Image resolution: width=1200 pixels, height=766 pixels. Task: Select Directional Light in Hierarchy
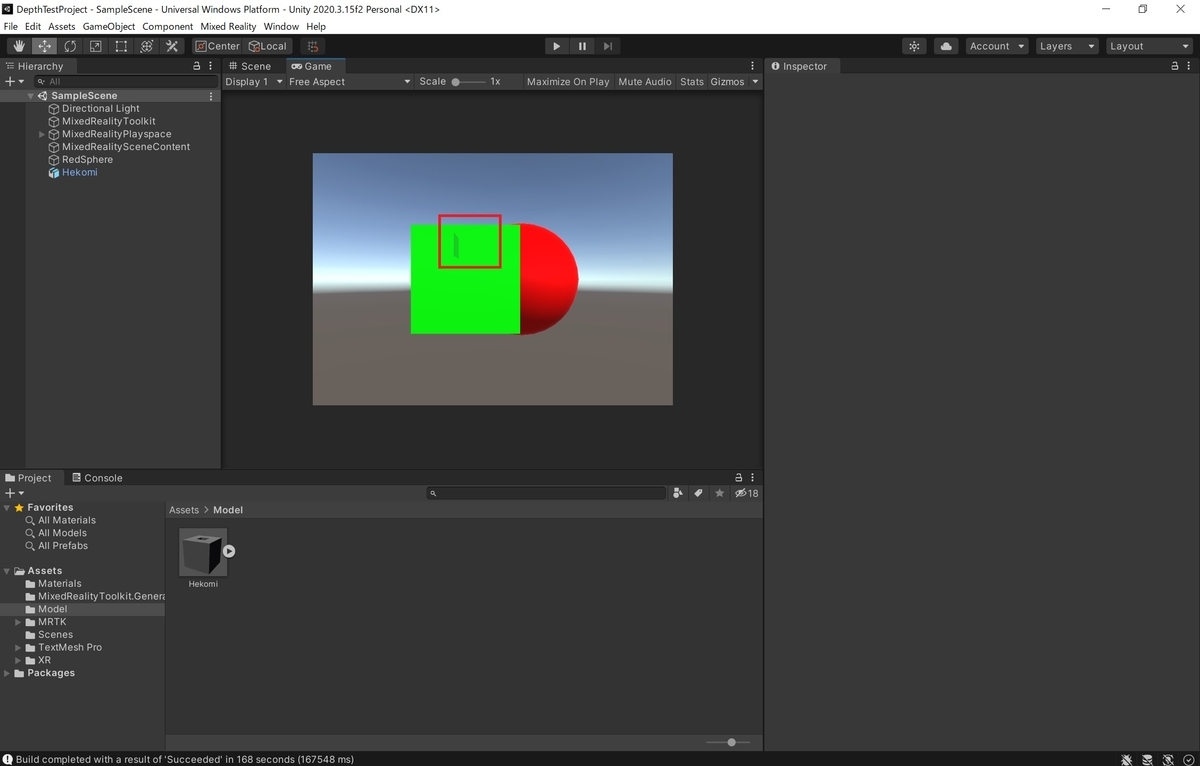click(101, 109)
